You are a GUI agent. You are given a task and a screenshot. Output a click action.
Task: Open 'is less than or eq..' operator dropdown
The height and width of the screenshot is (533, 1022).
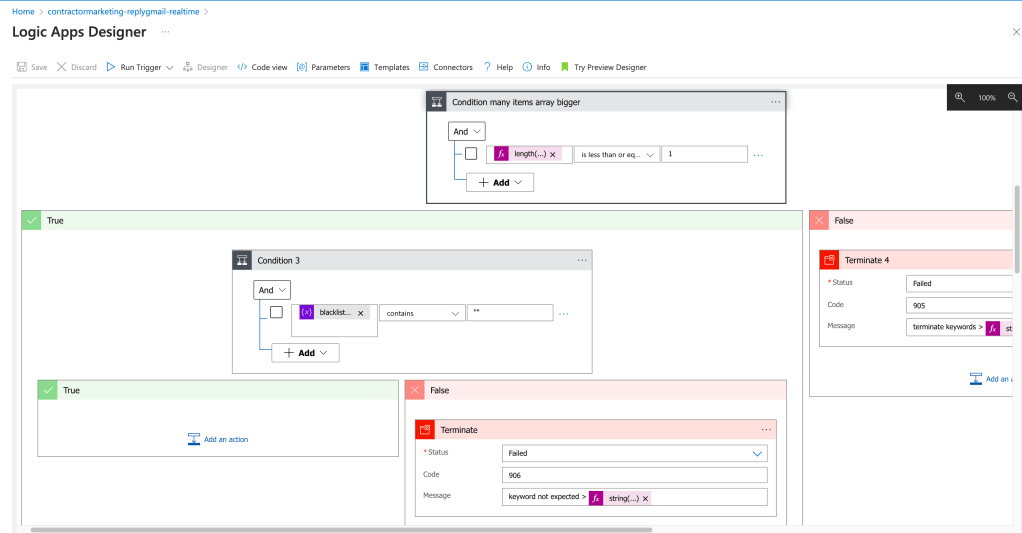coord(617,154)
